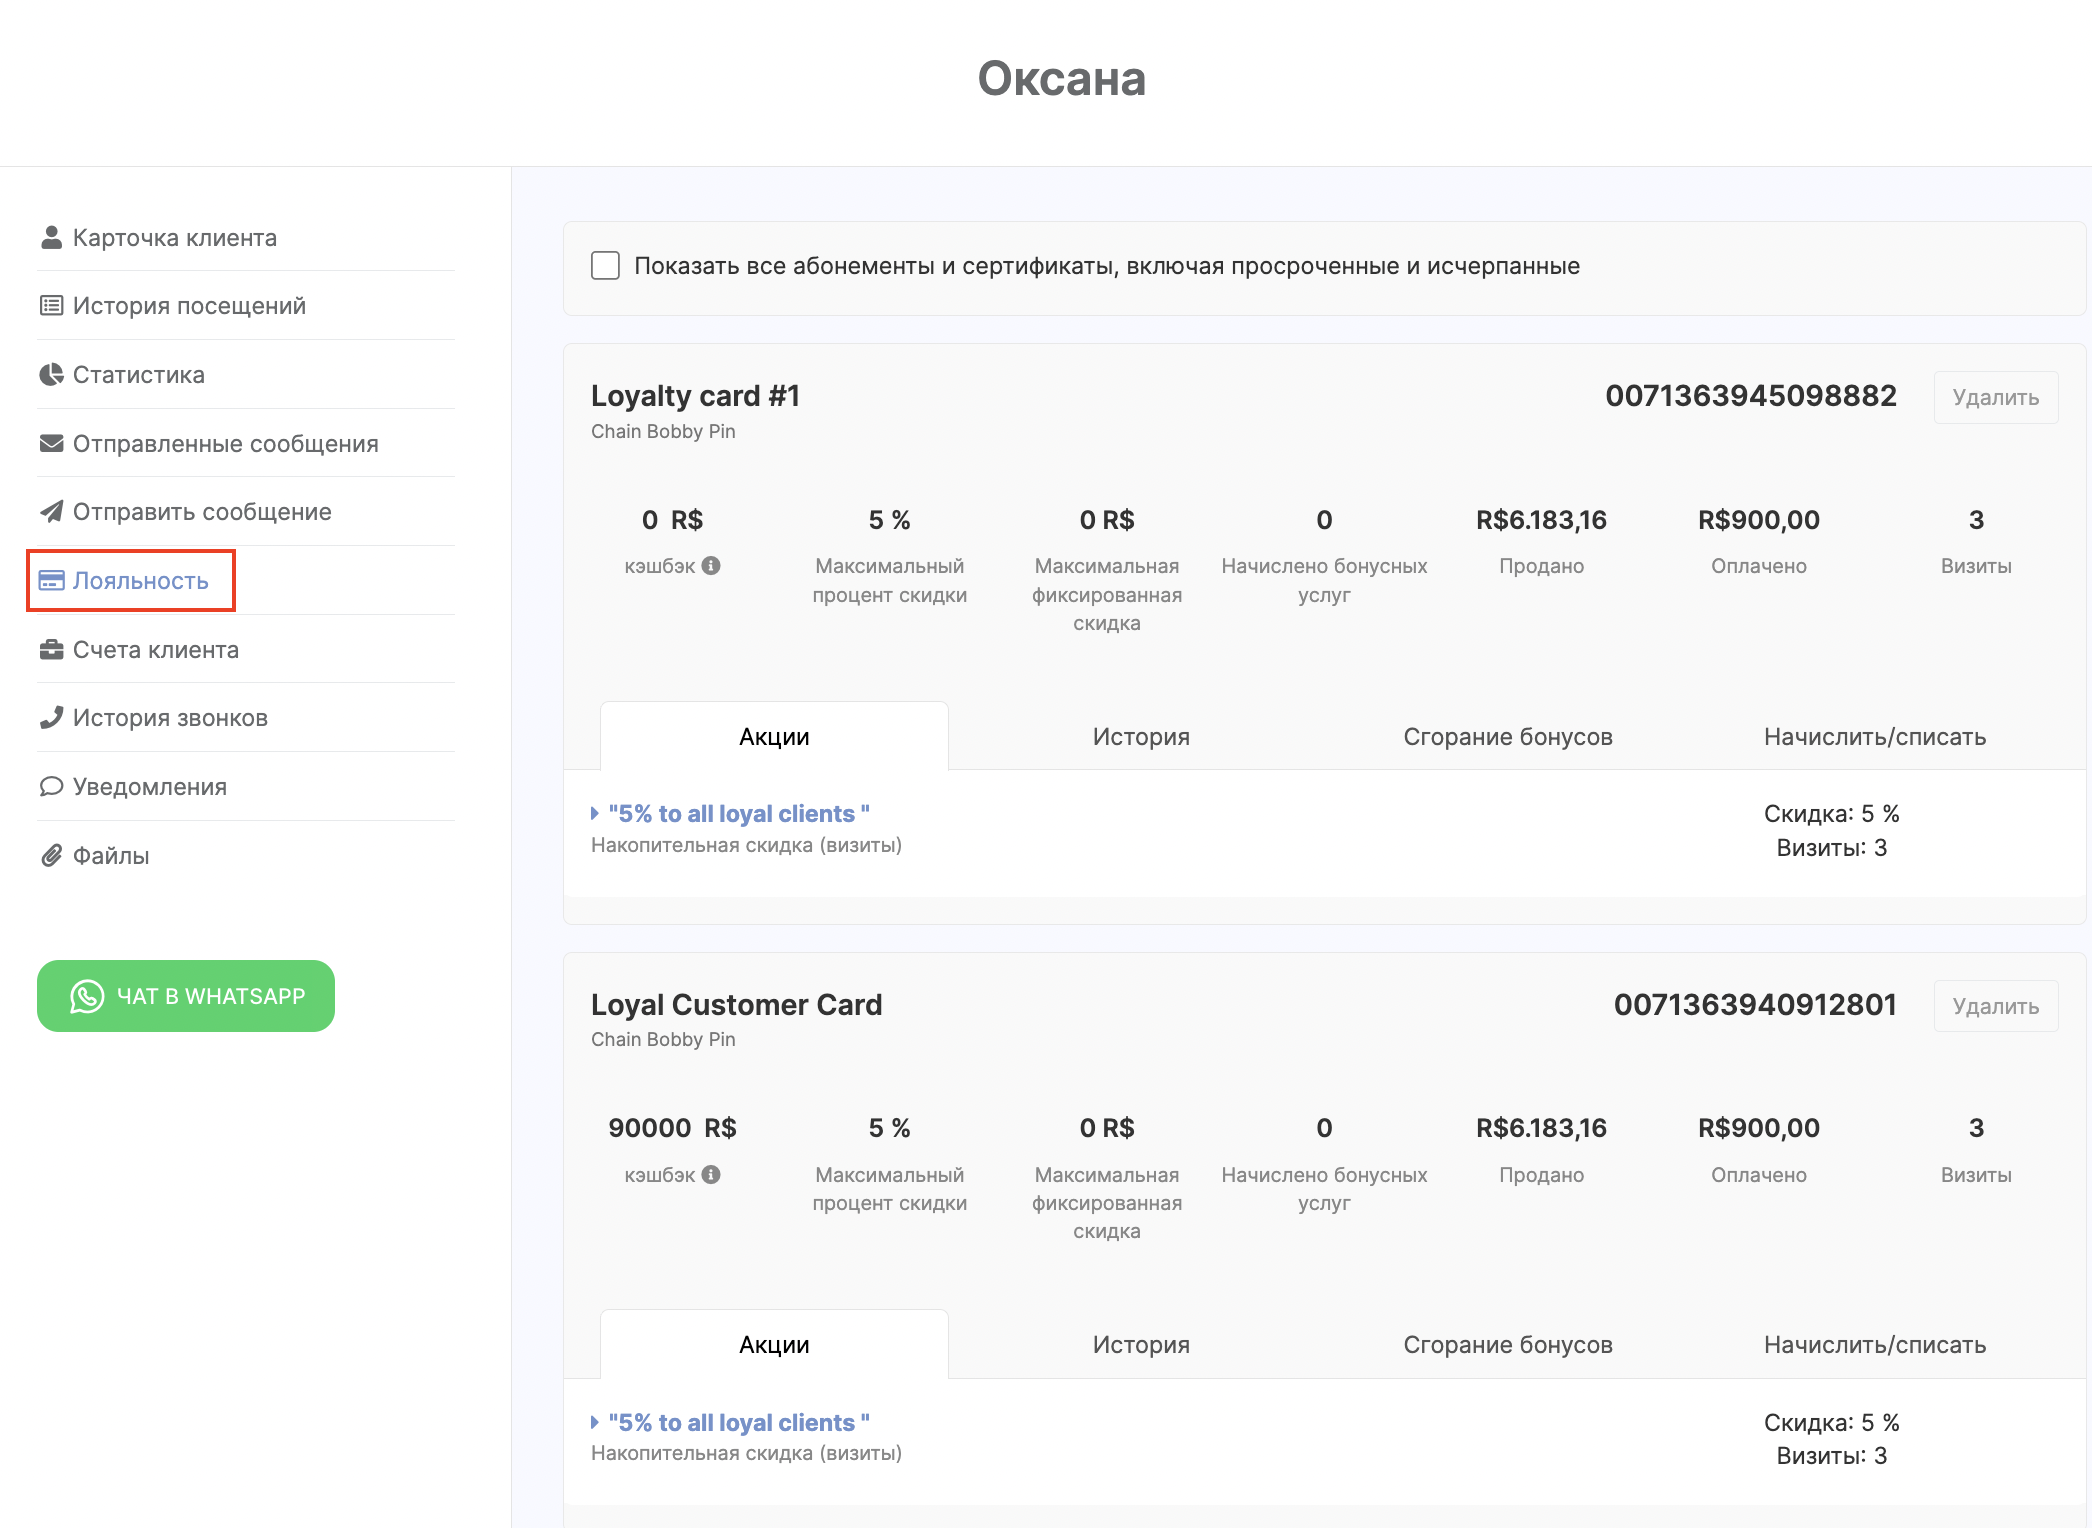Open Сгорание бонусов tab in Loyal Customer Card
Screen dimensions: 2092x1528
pos(1507,1345)
